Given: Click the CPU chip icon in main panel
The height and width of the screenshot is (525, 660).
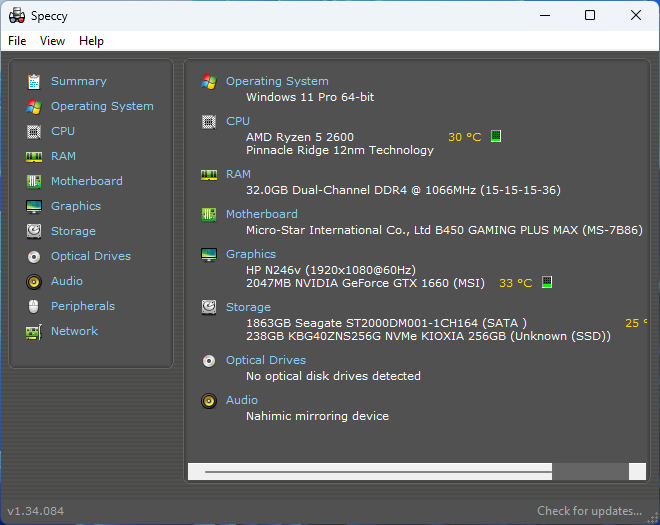Looking at the screenshot, I should pyautogui.click(x=209, y=122).
